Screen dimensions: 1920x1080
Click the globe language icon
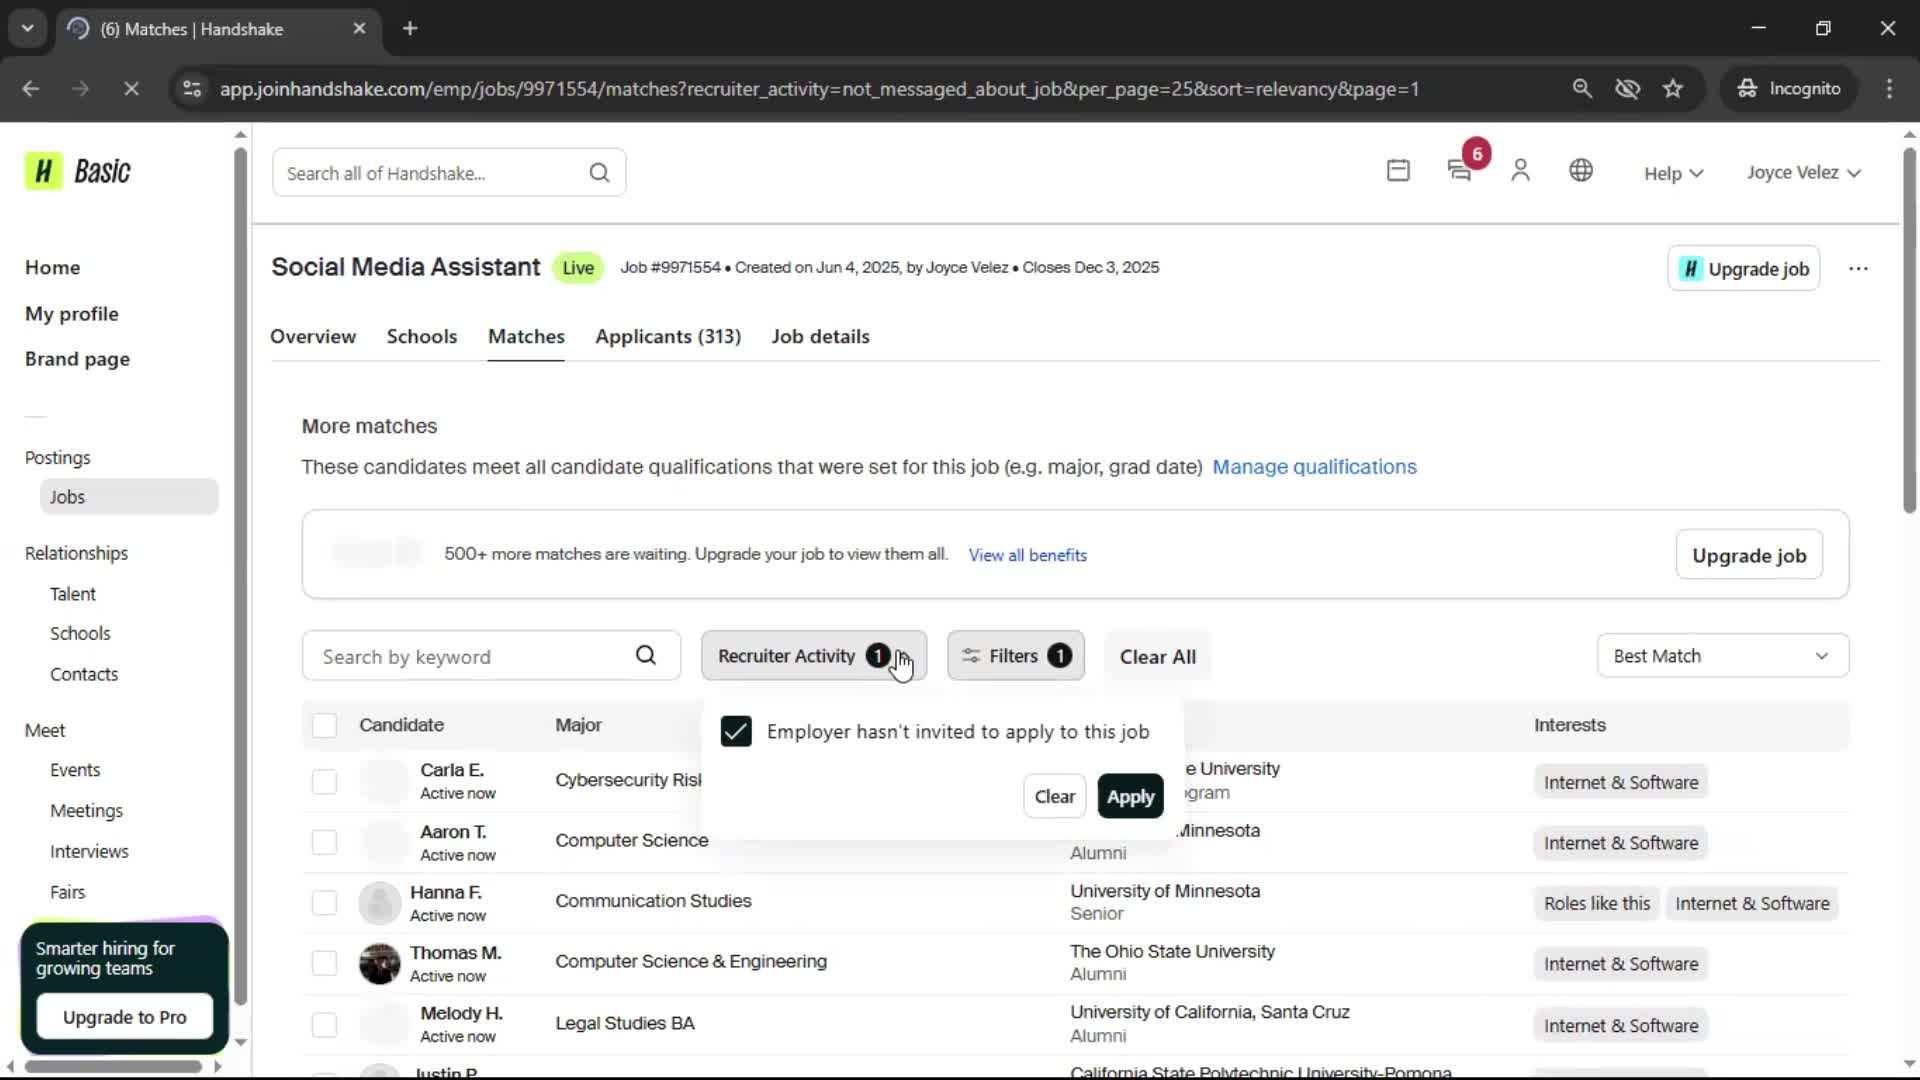pyautogui.click(x=1581, y=171)
